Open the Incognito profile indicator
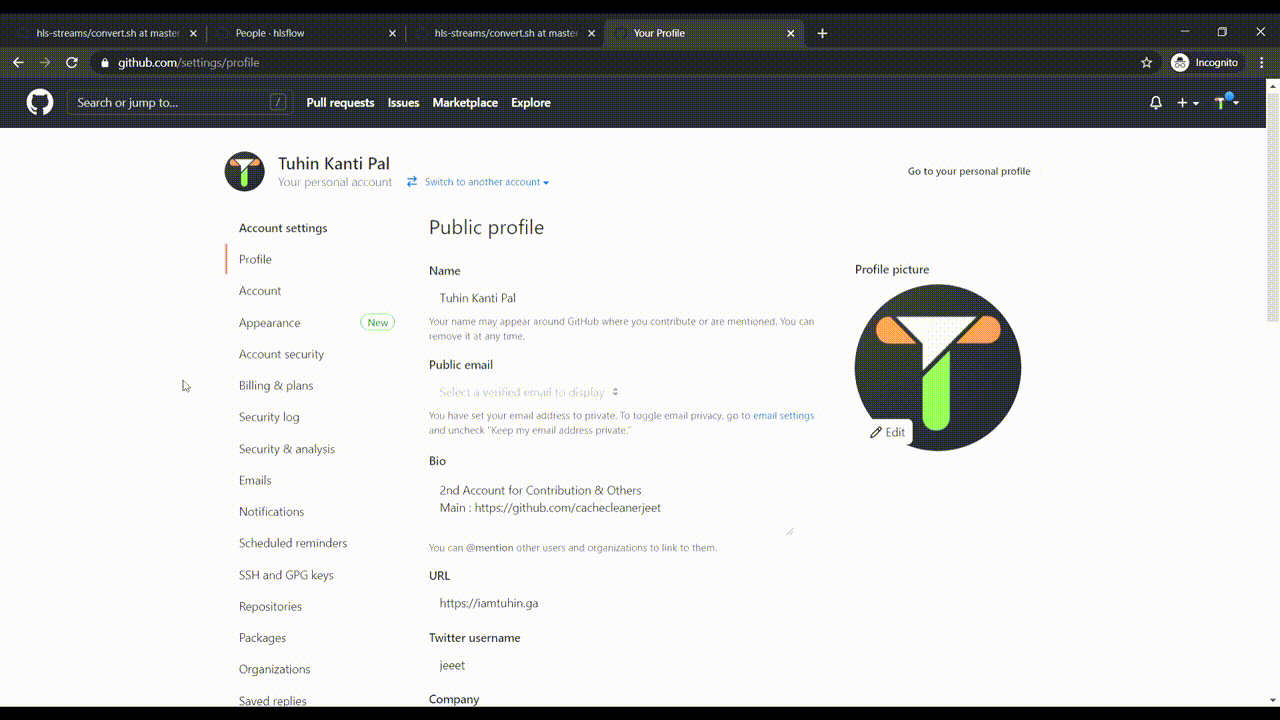 [x=1205, y=62]
